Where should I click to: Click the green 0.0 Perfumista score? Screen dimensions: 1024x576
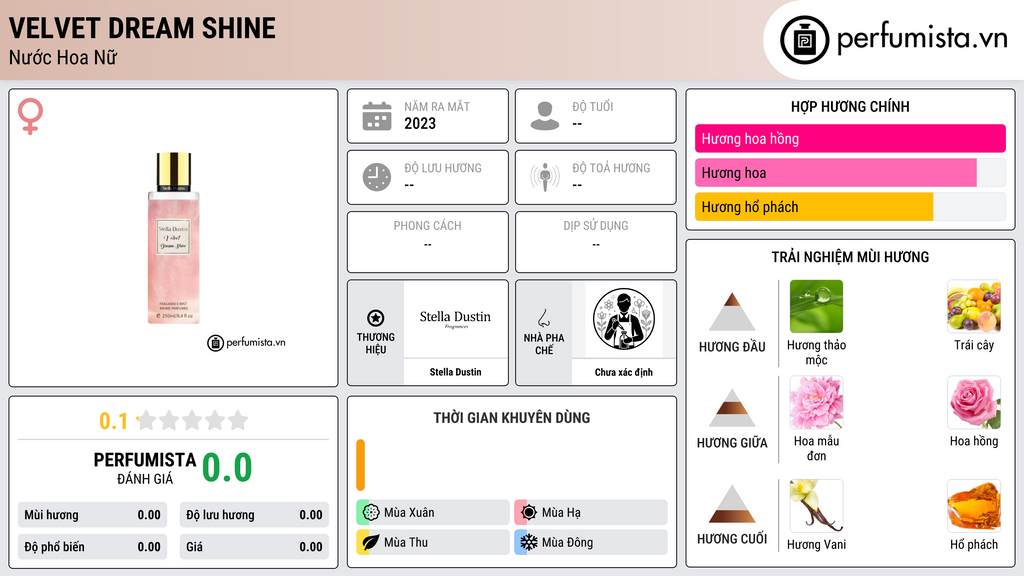(227, 468)
